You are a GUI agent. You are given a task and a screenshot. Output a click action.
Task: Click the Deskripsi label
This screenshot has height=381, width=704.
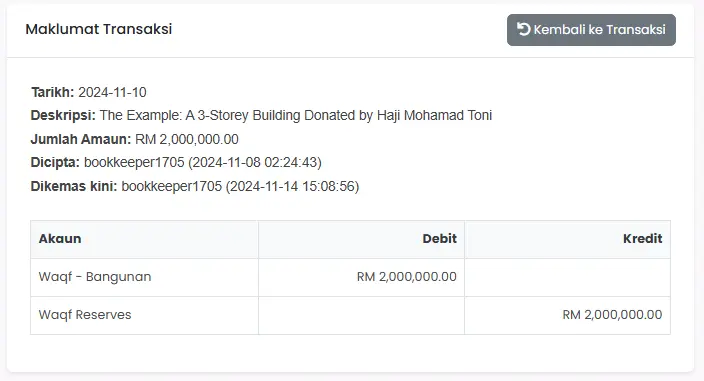click(x=63, y=115)
